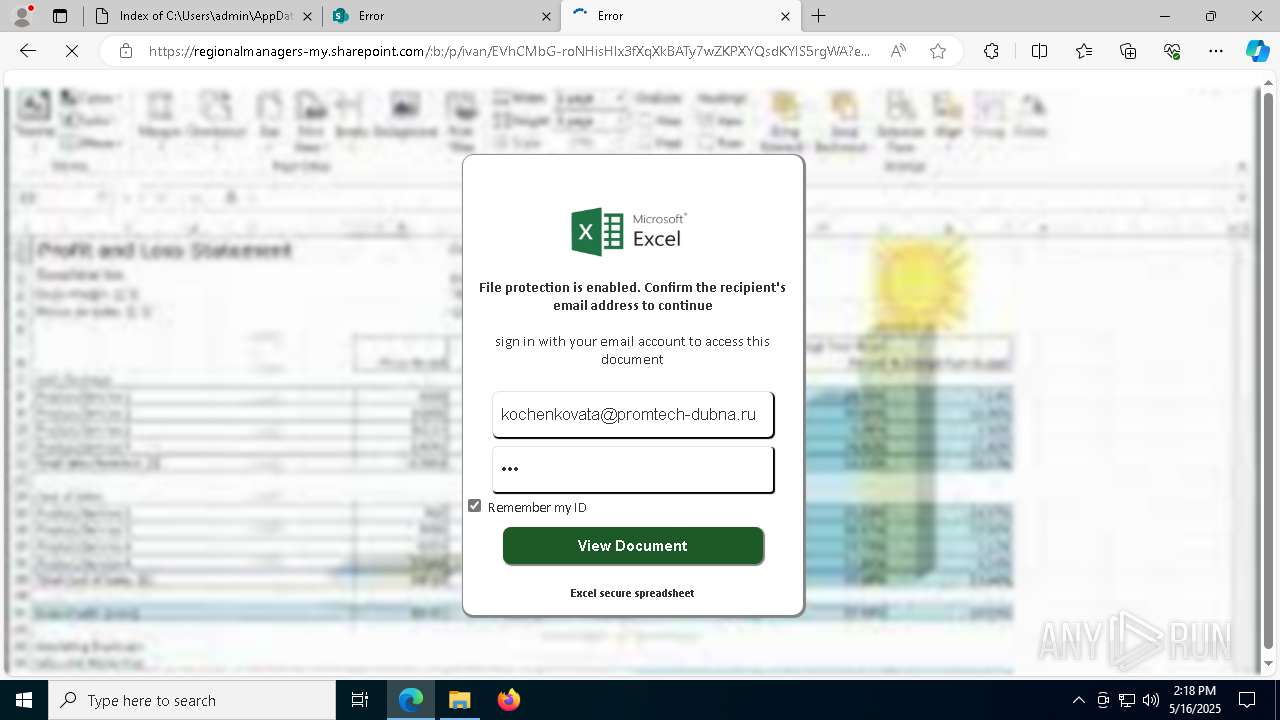
Task: Switch to the first Error tab with SharePoint icon
Action: pos(441,16)
